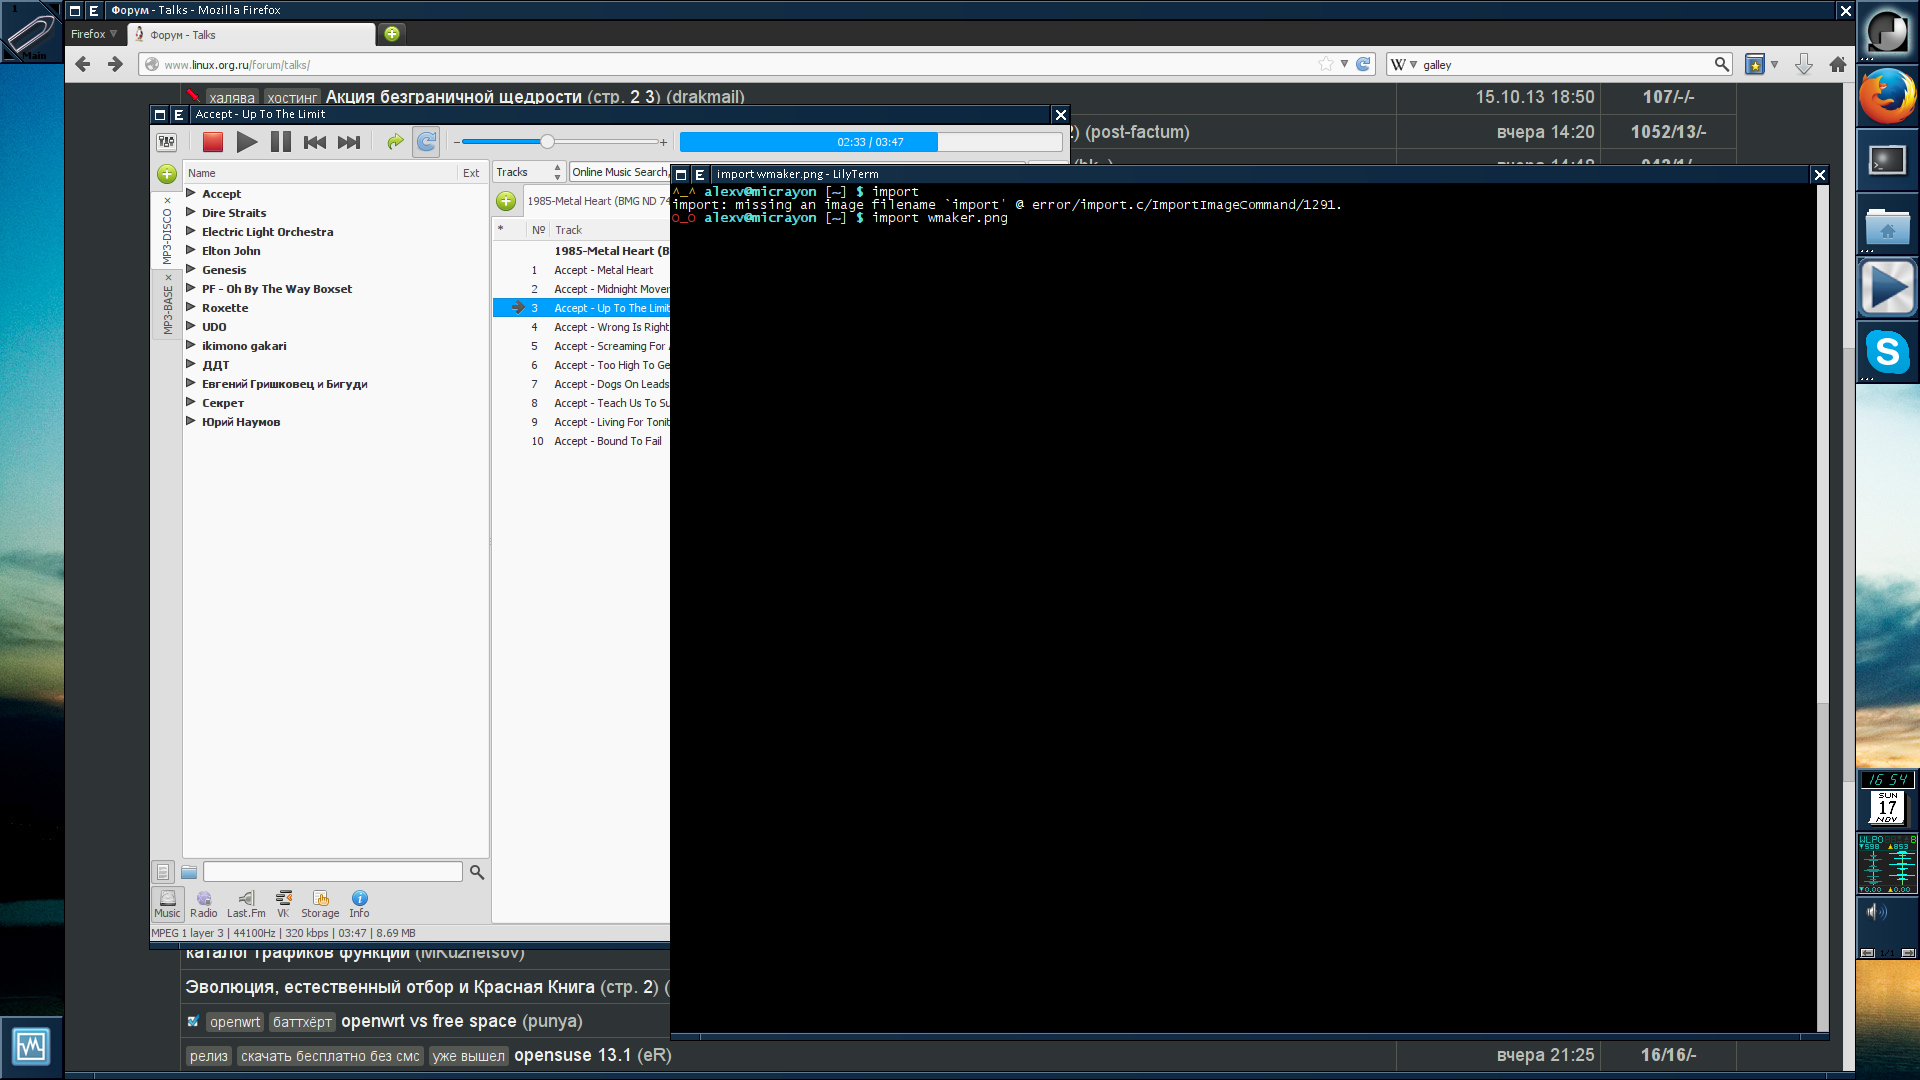Click the Firefox URL address bar
1920x1080 pixels.
pyautogui.click(x=740, y=64)
